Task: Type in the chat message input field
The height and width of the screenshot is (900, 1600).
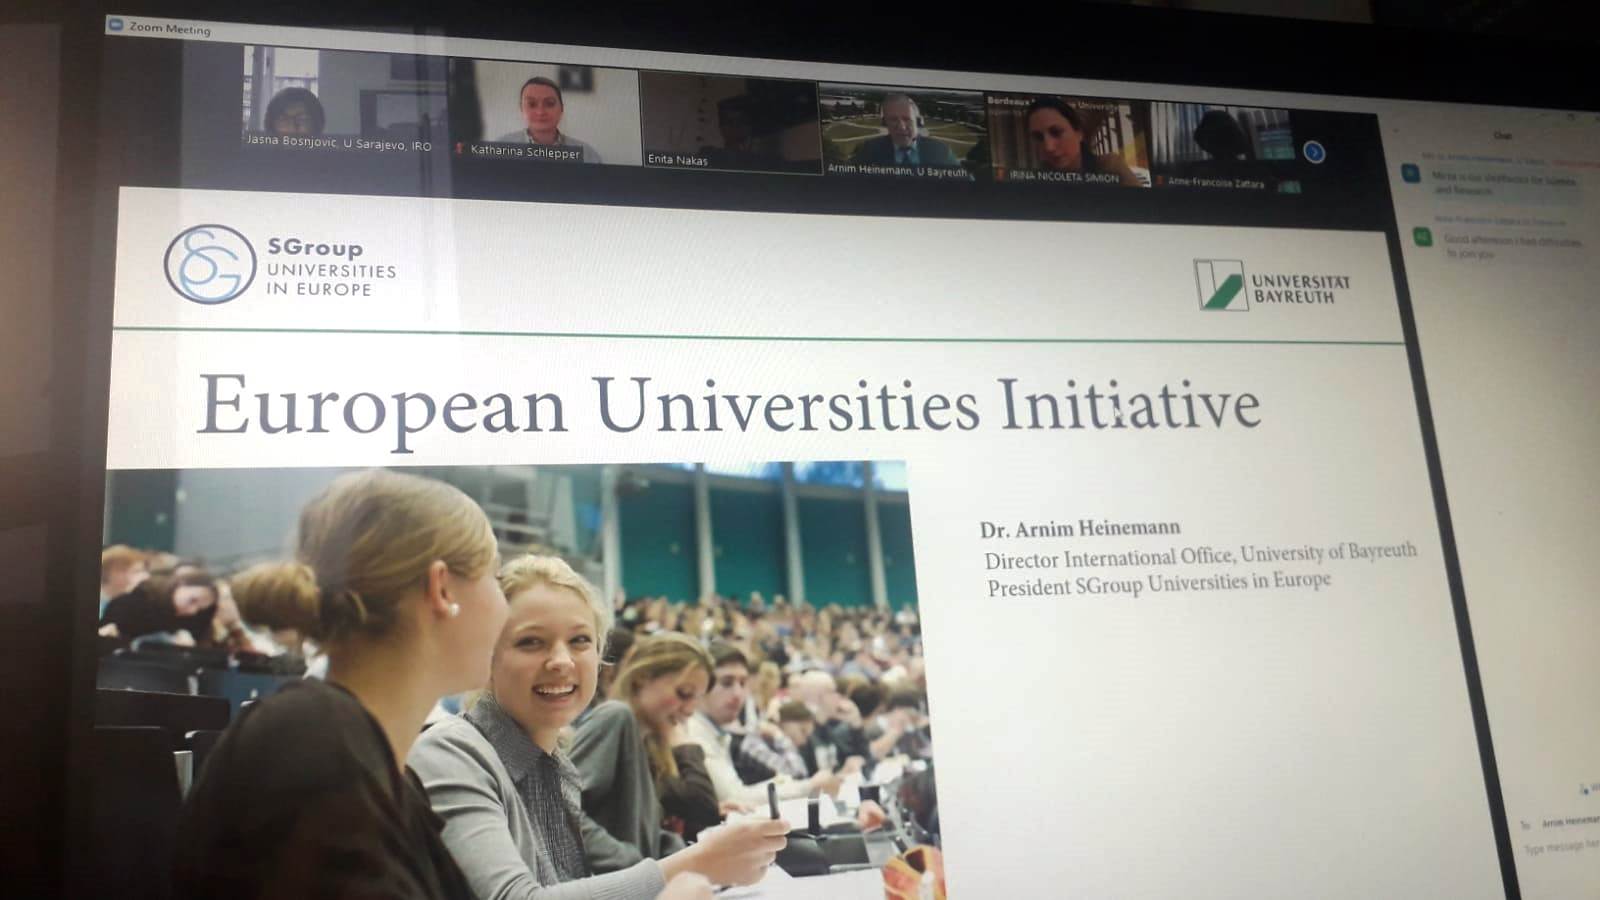Action: [x=1560, y=849]
